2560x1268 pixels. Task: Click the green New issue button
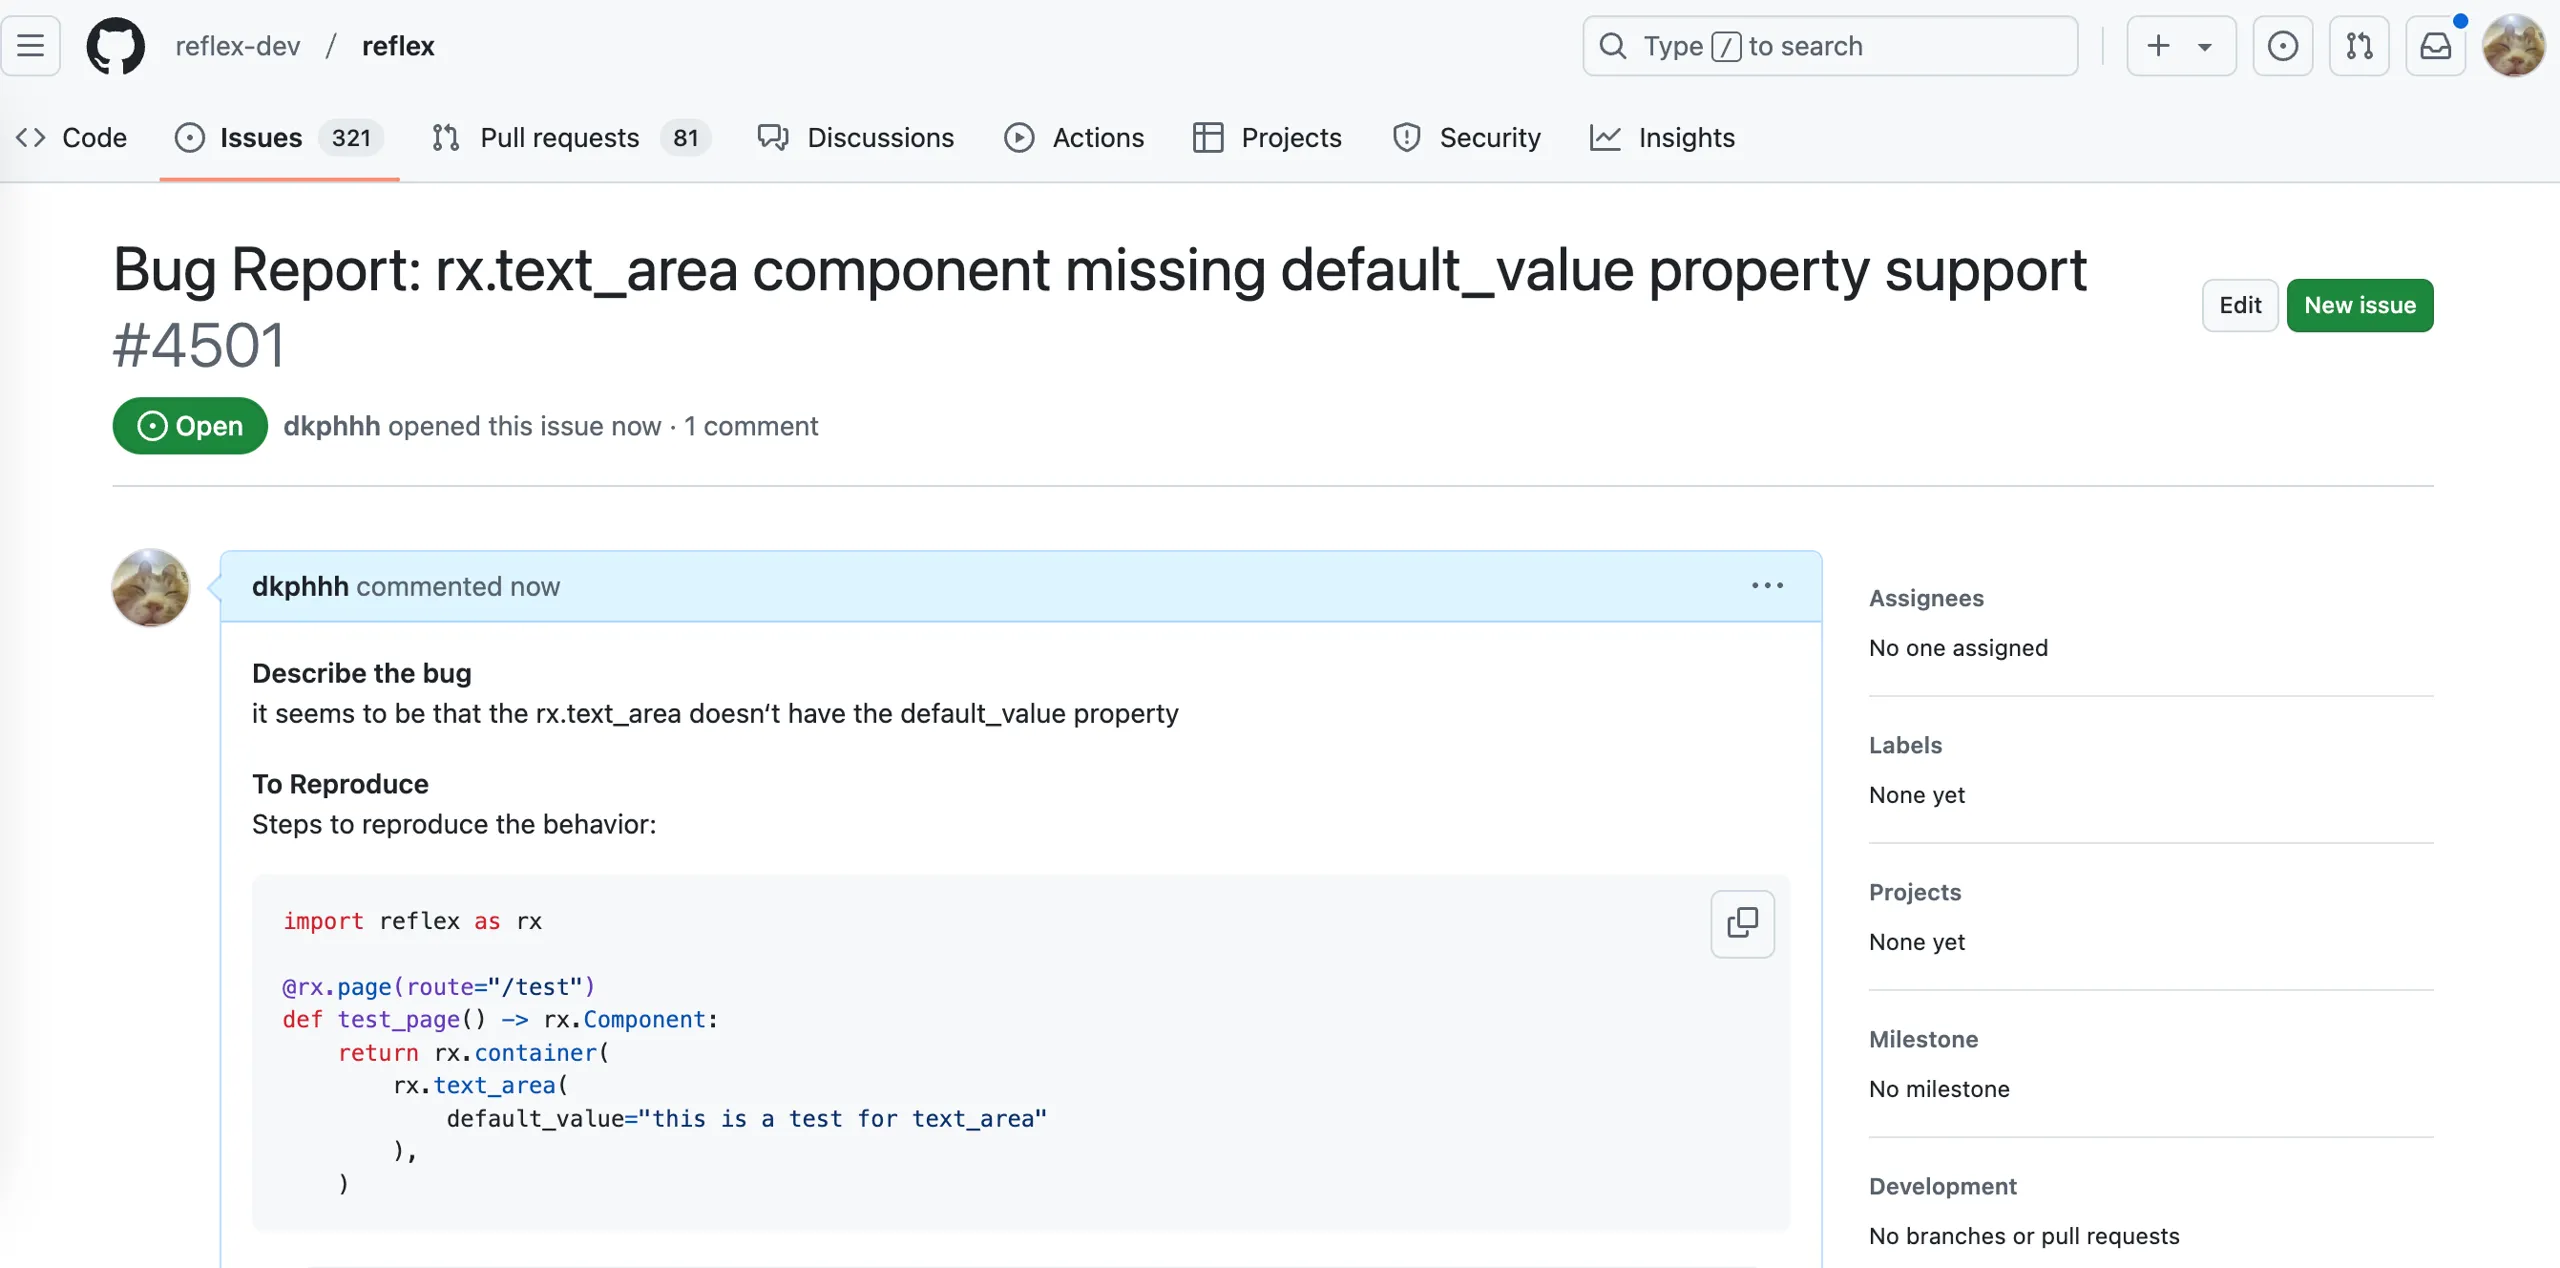tap(2360, 305)
